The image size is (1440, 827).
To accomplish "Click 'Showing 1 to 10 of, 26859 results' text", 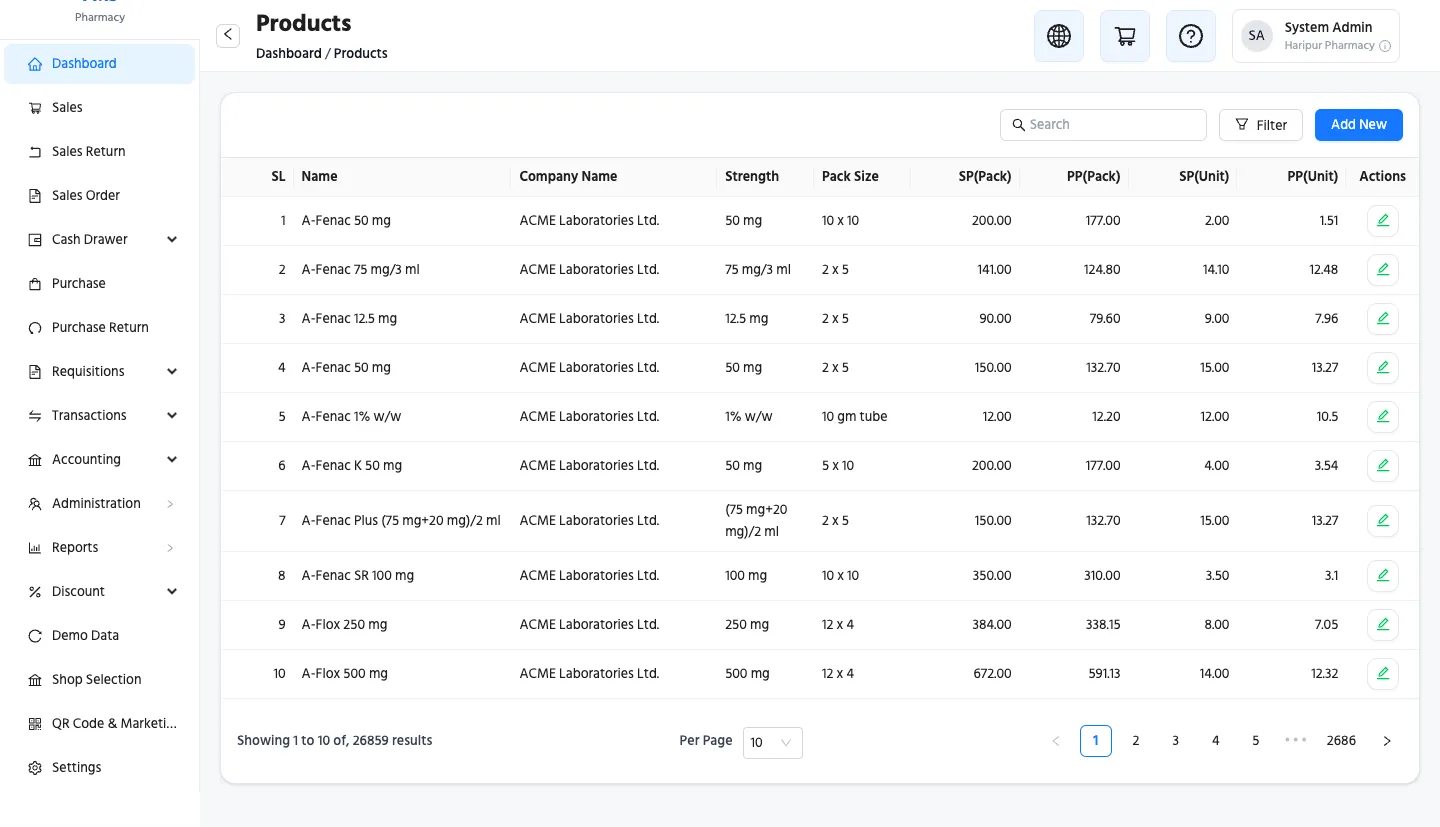I will 335,741.
